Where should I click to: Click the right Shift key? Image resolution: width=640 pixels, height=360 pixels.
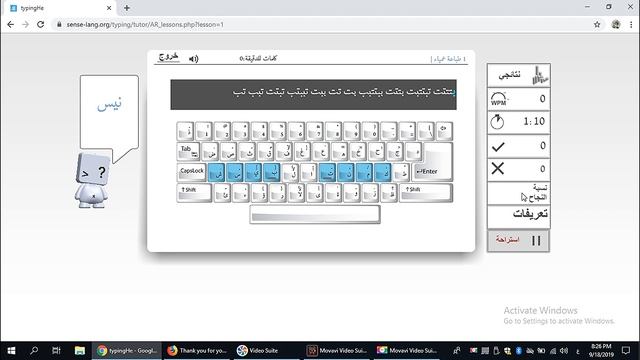[426, 192]
